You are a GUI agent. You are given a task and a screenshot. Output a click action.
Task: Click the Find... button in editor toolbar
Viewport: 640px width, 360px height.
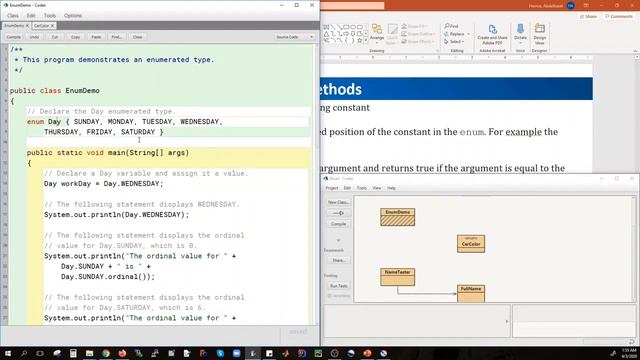[117, 37]
